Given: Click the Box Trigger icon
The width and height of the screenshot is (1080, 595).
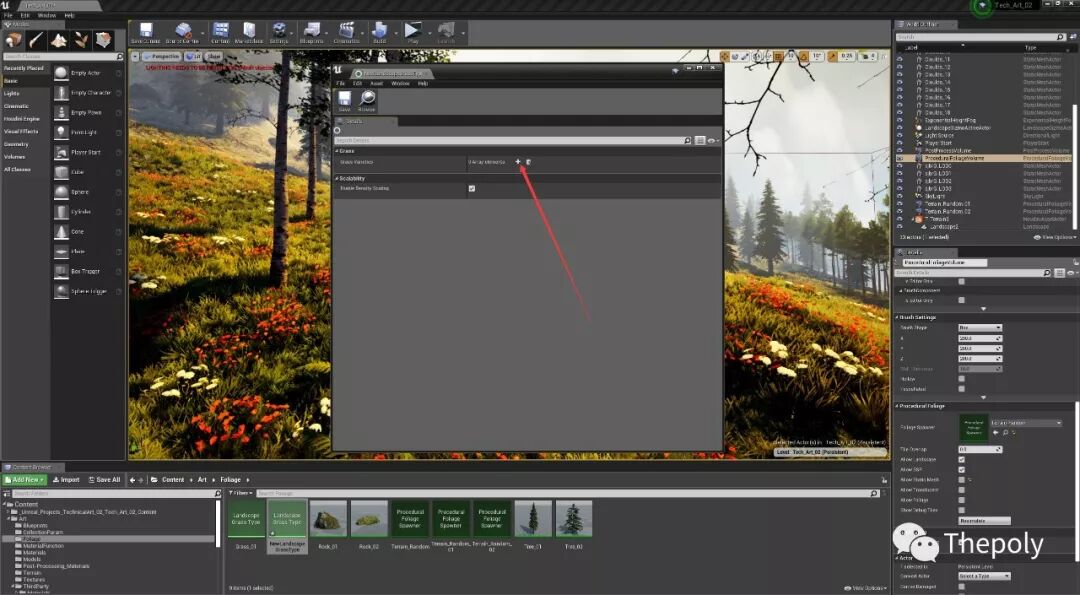Looking at the screenshot, I should click(61, 271).
